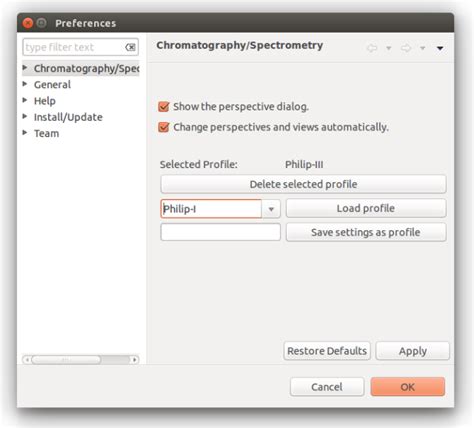This screenshot has height=428, width=474.
Task: Click the Chromatography/Spectrometry page heading
Action: (x=240, y=45)
